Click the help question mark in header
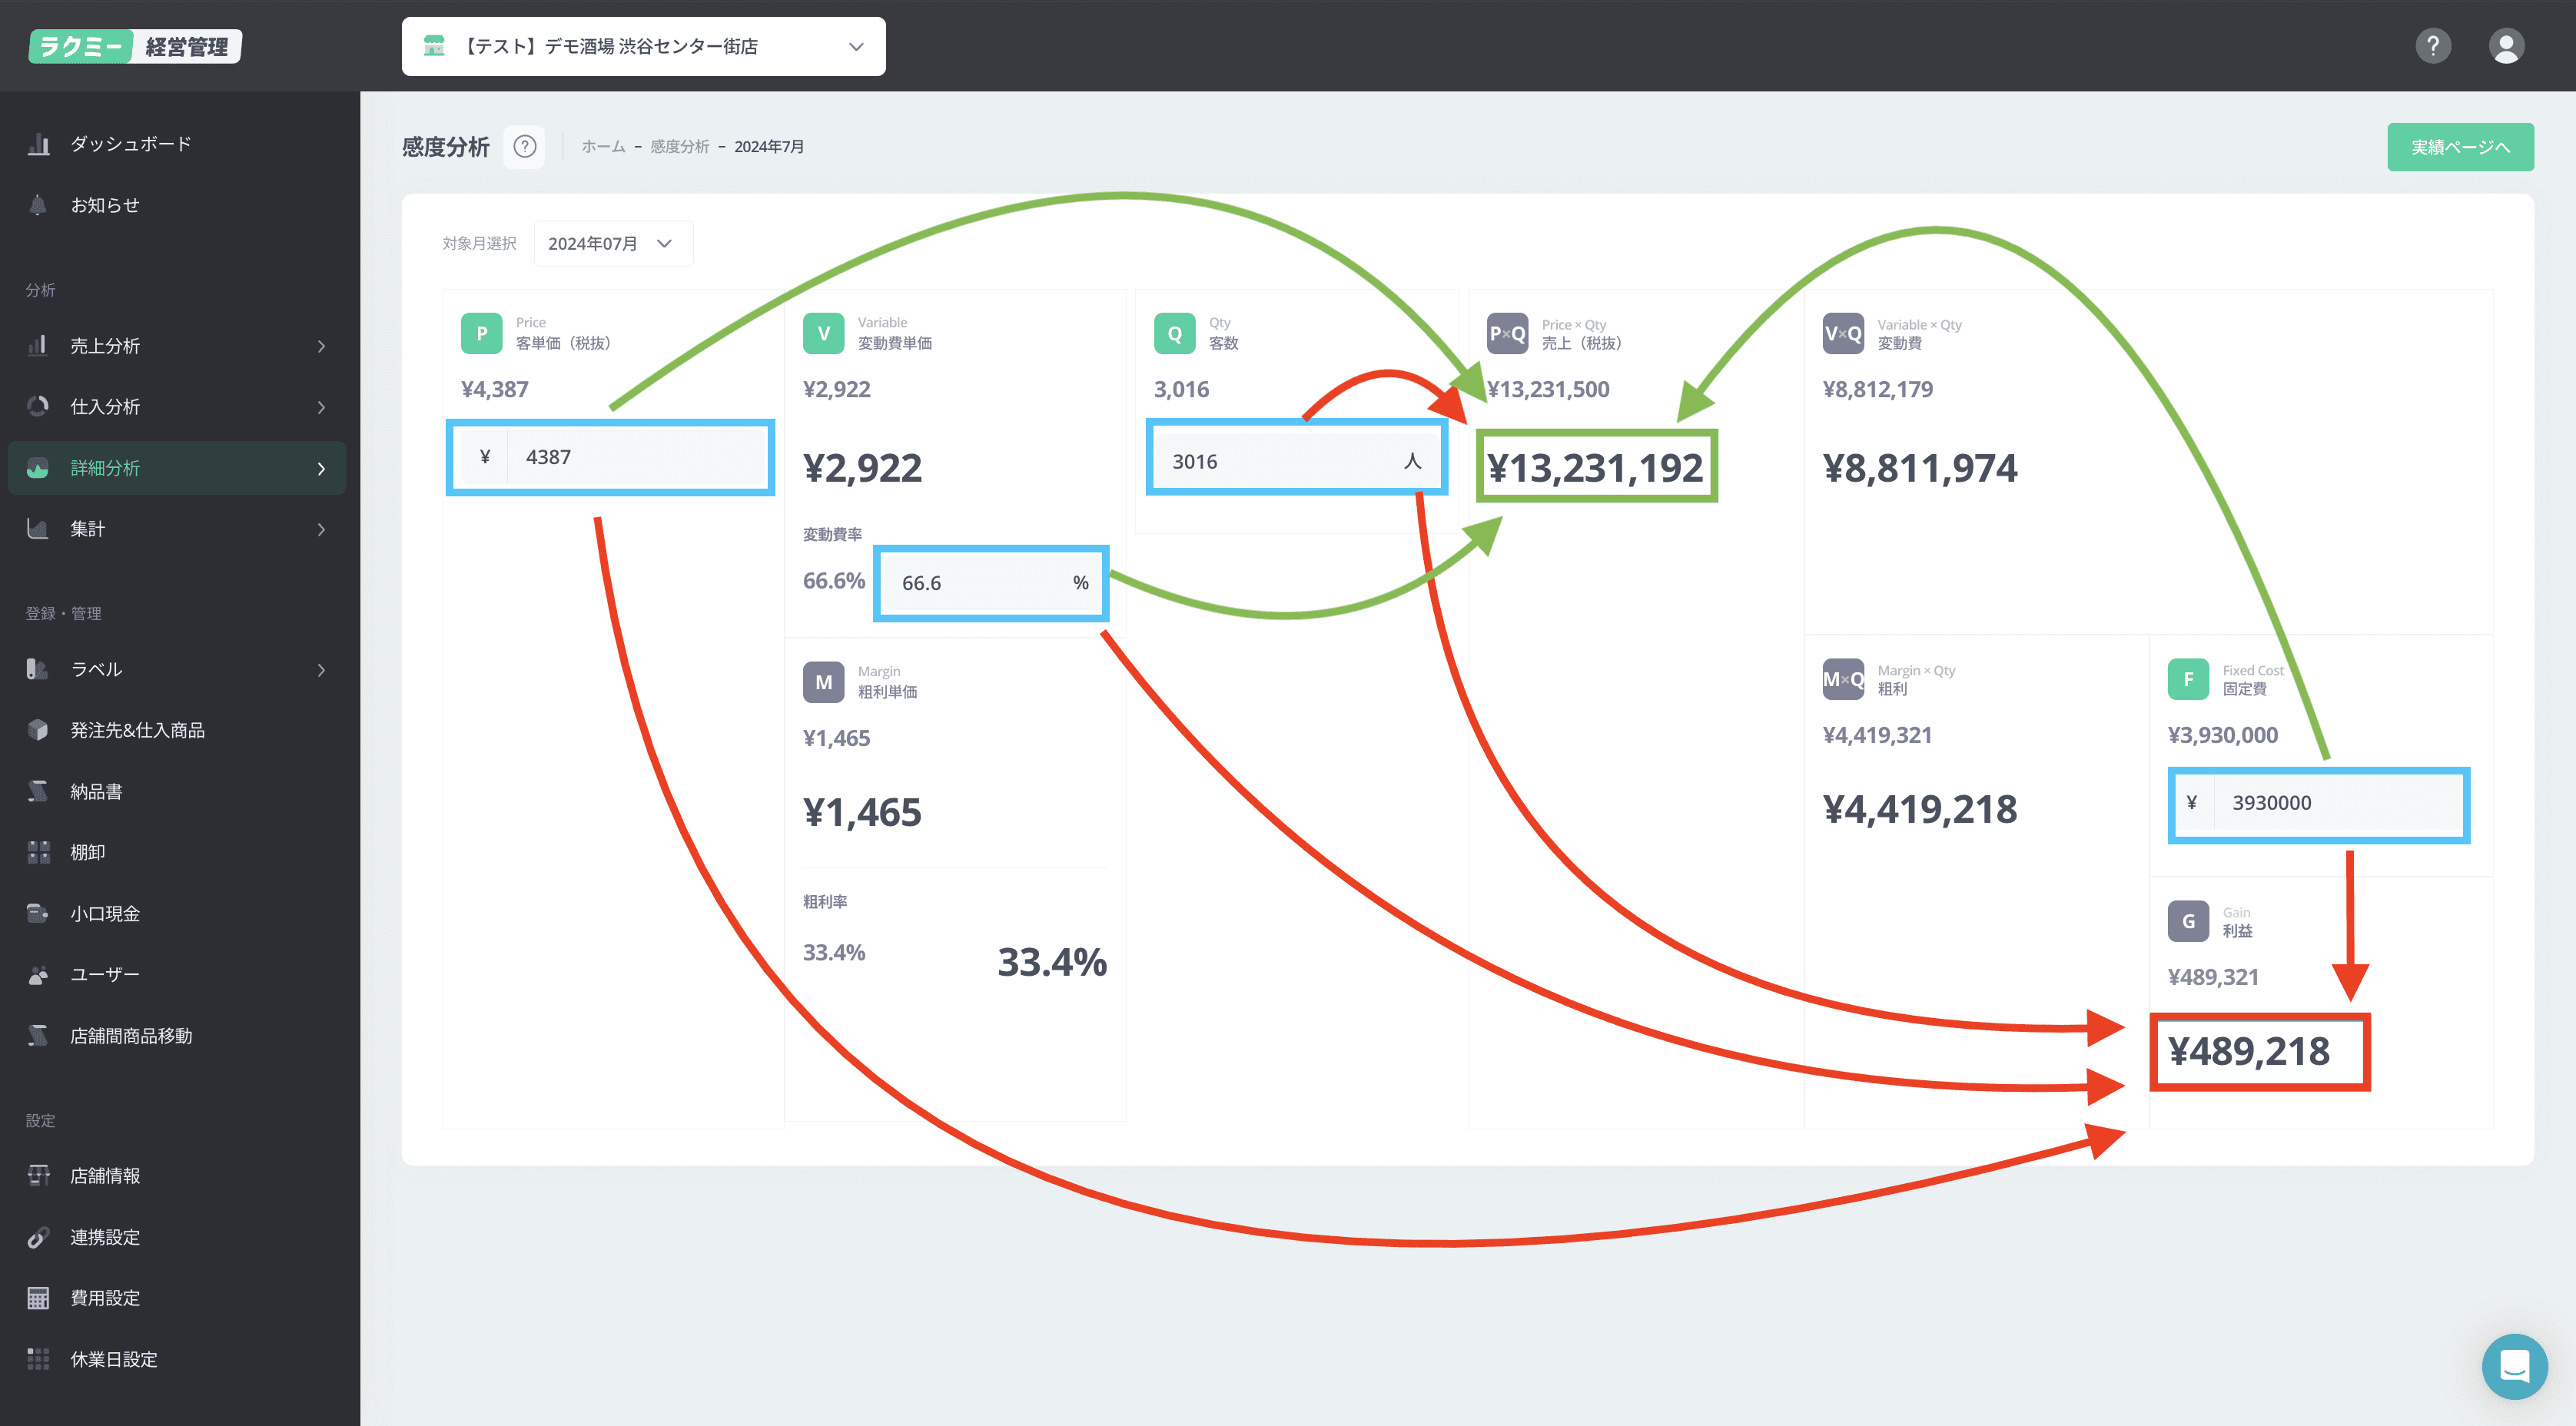This screenshot has height=1426, width=2576. point(2432,46)
